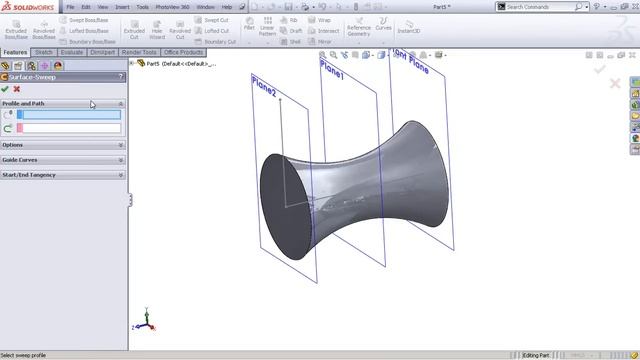
Task: Click the Extruded Boss/Base tool
Action: 16,30
